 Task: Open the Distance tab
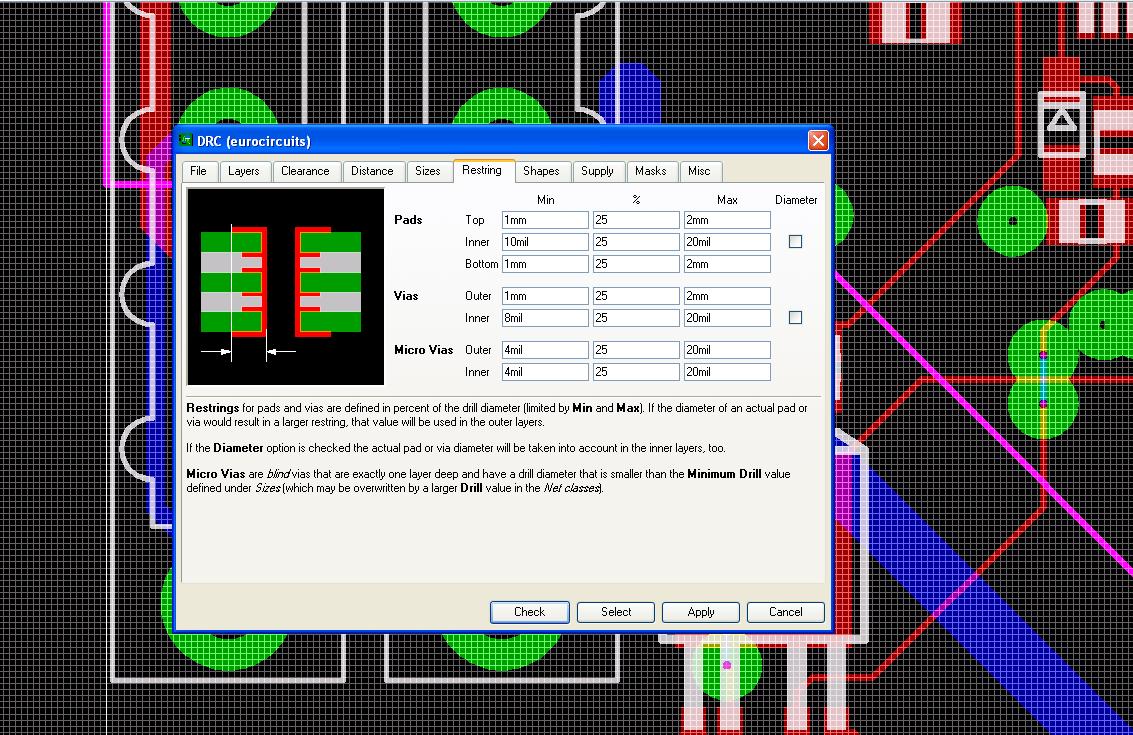click(x=372, y=171)
